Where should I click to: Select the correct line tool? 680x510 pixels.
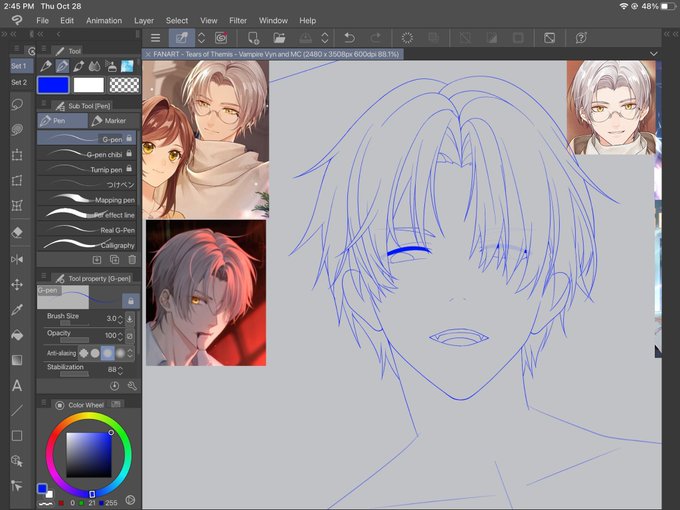(17, 486)
